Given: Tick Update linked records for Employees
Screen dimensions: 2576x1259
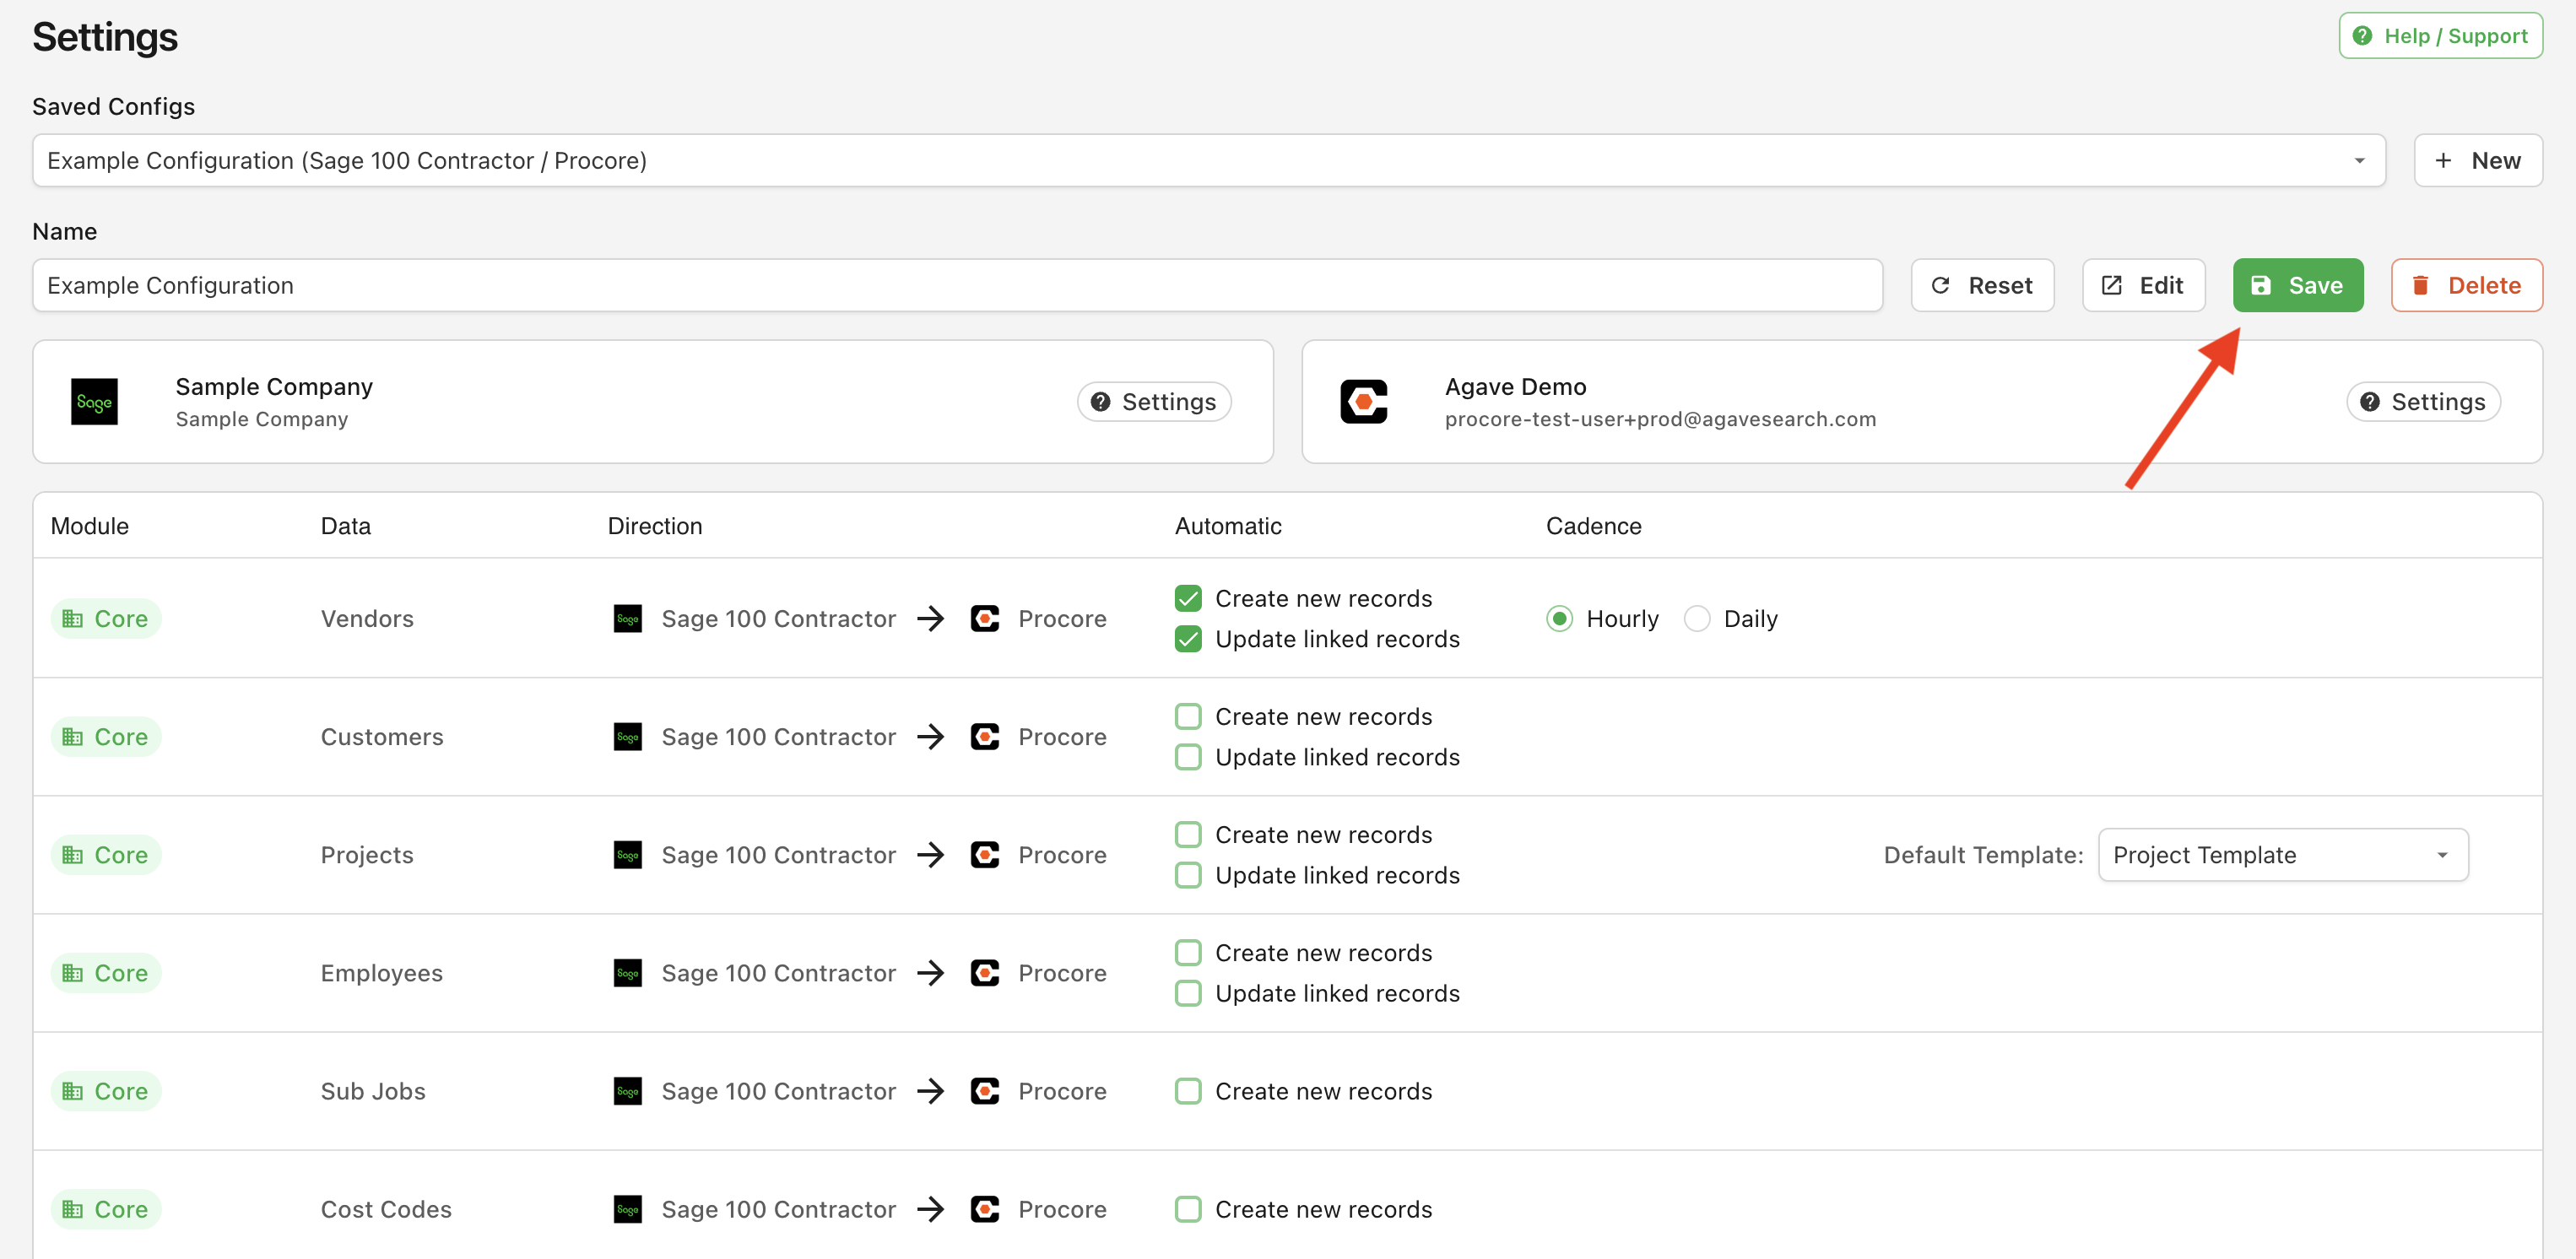Looking at the screenshot, I should [x=1188, y=992].
